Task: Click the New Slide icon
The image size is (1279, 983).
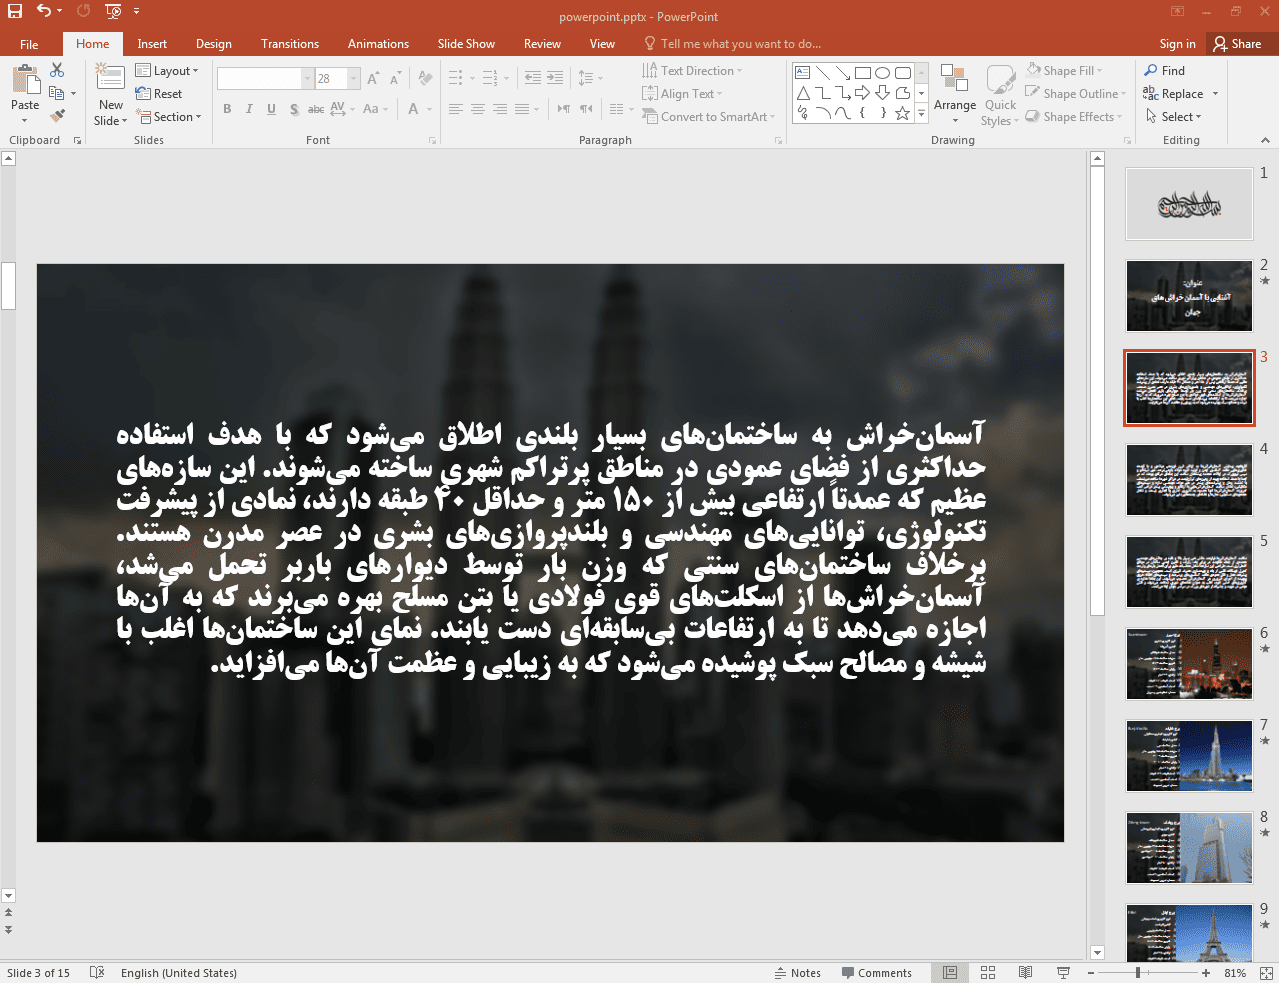Action: pos(110,80)
